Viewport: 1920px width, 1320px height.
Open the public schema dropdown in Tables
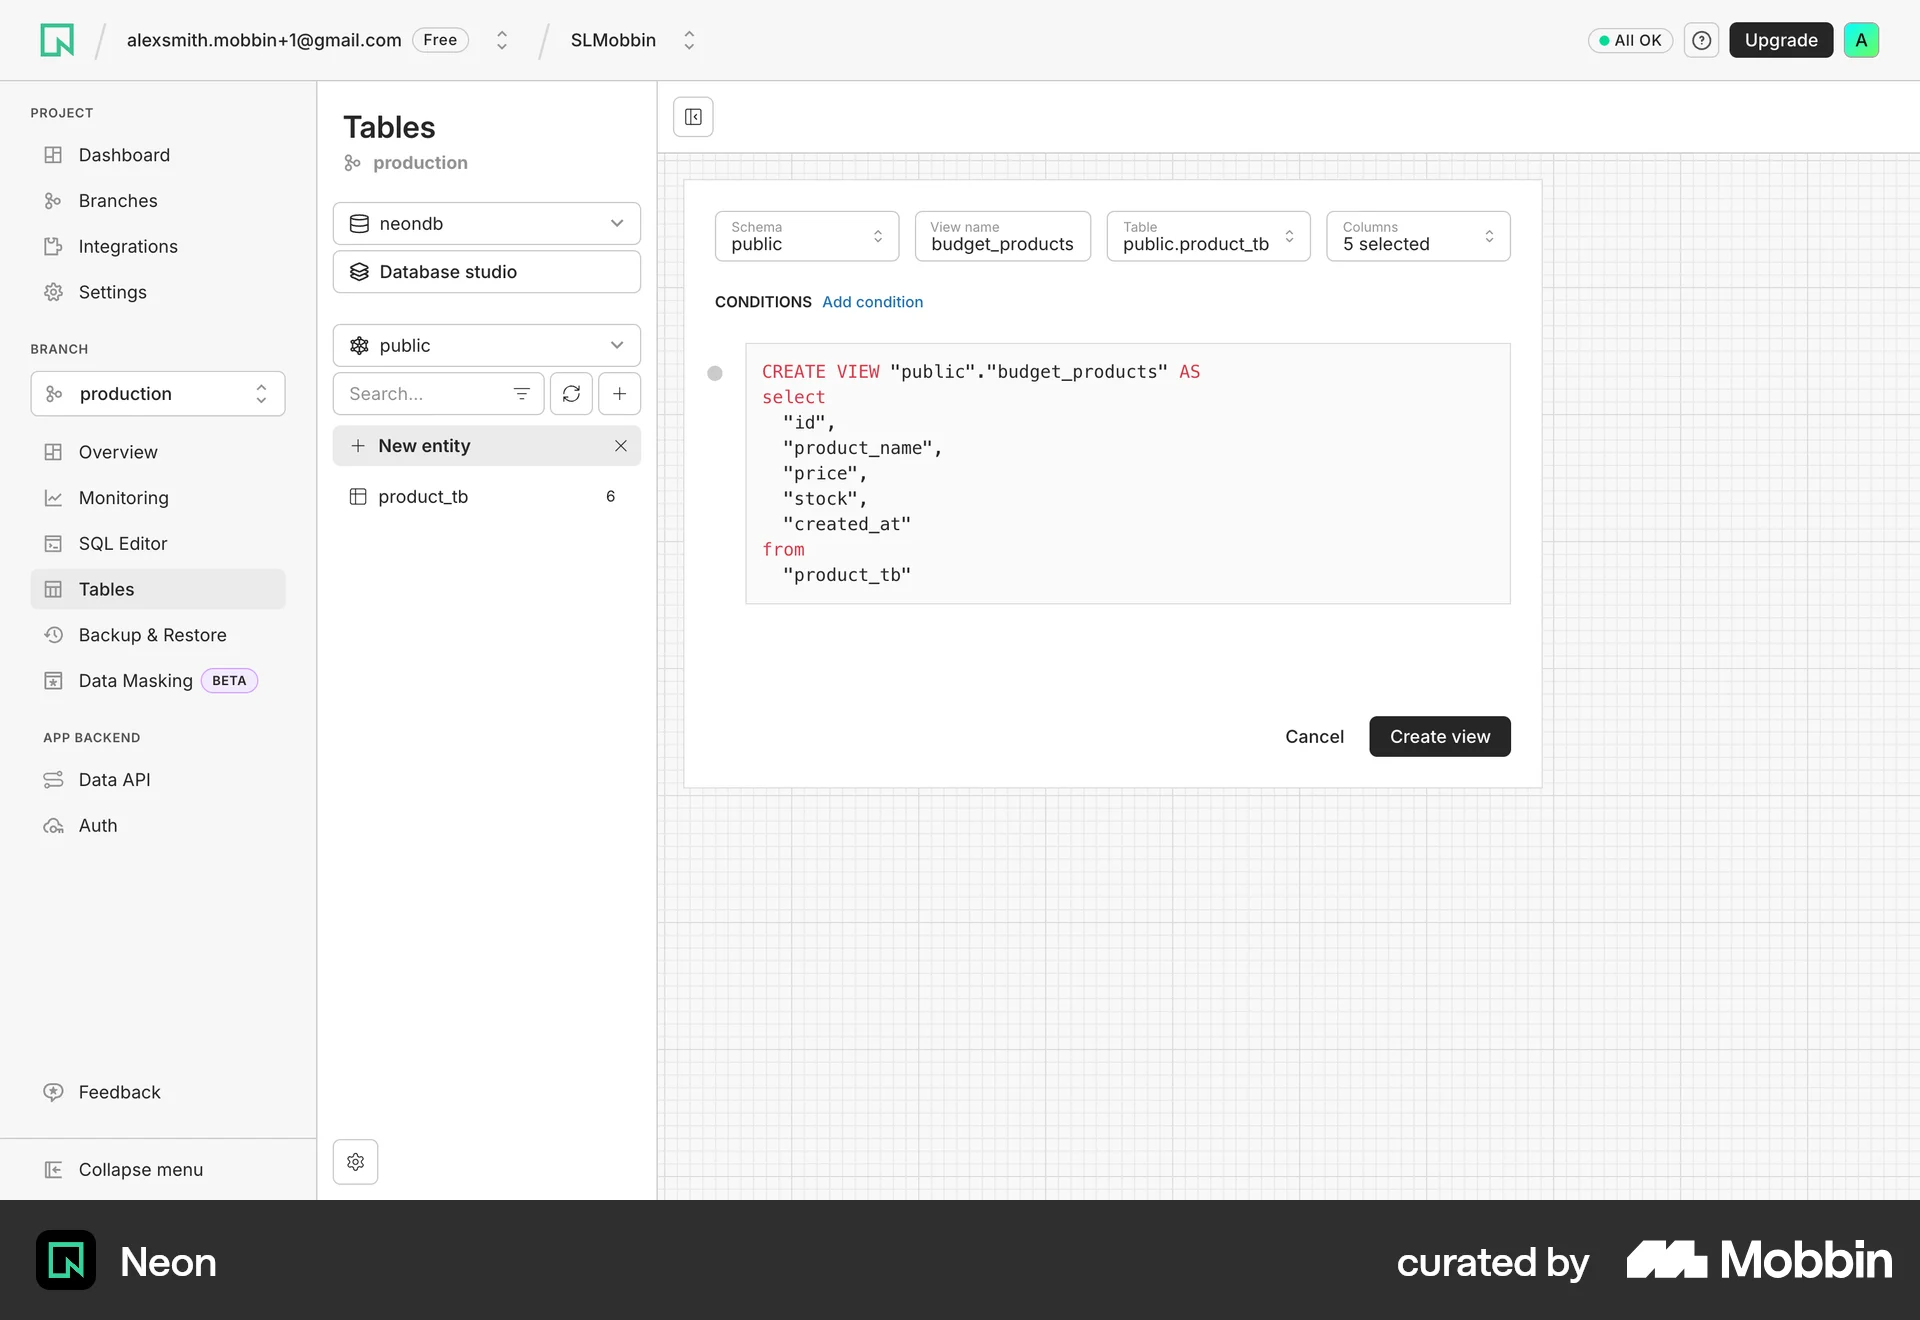tap(487, 346)
